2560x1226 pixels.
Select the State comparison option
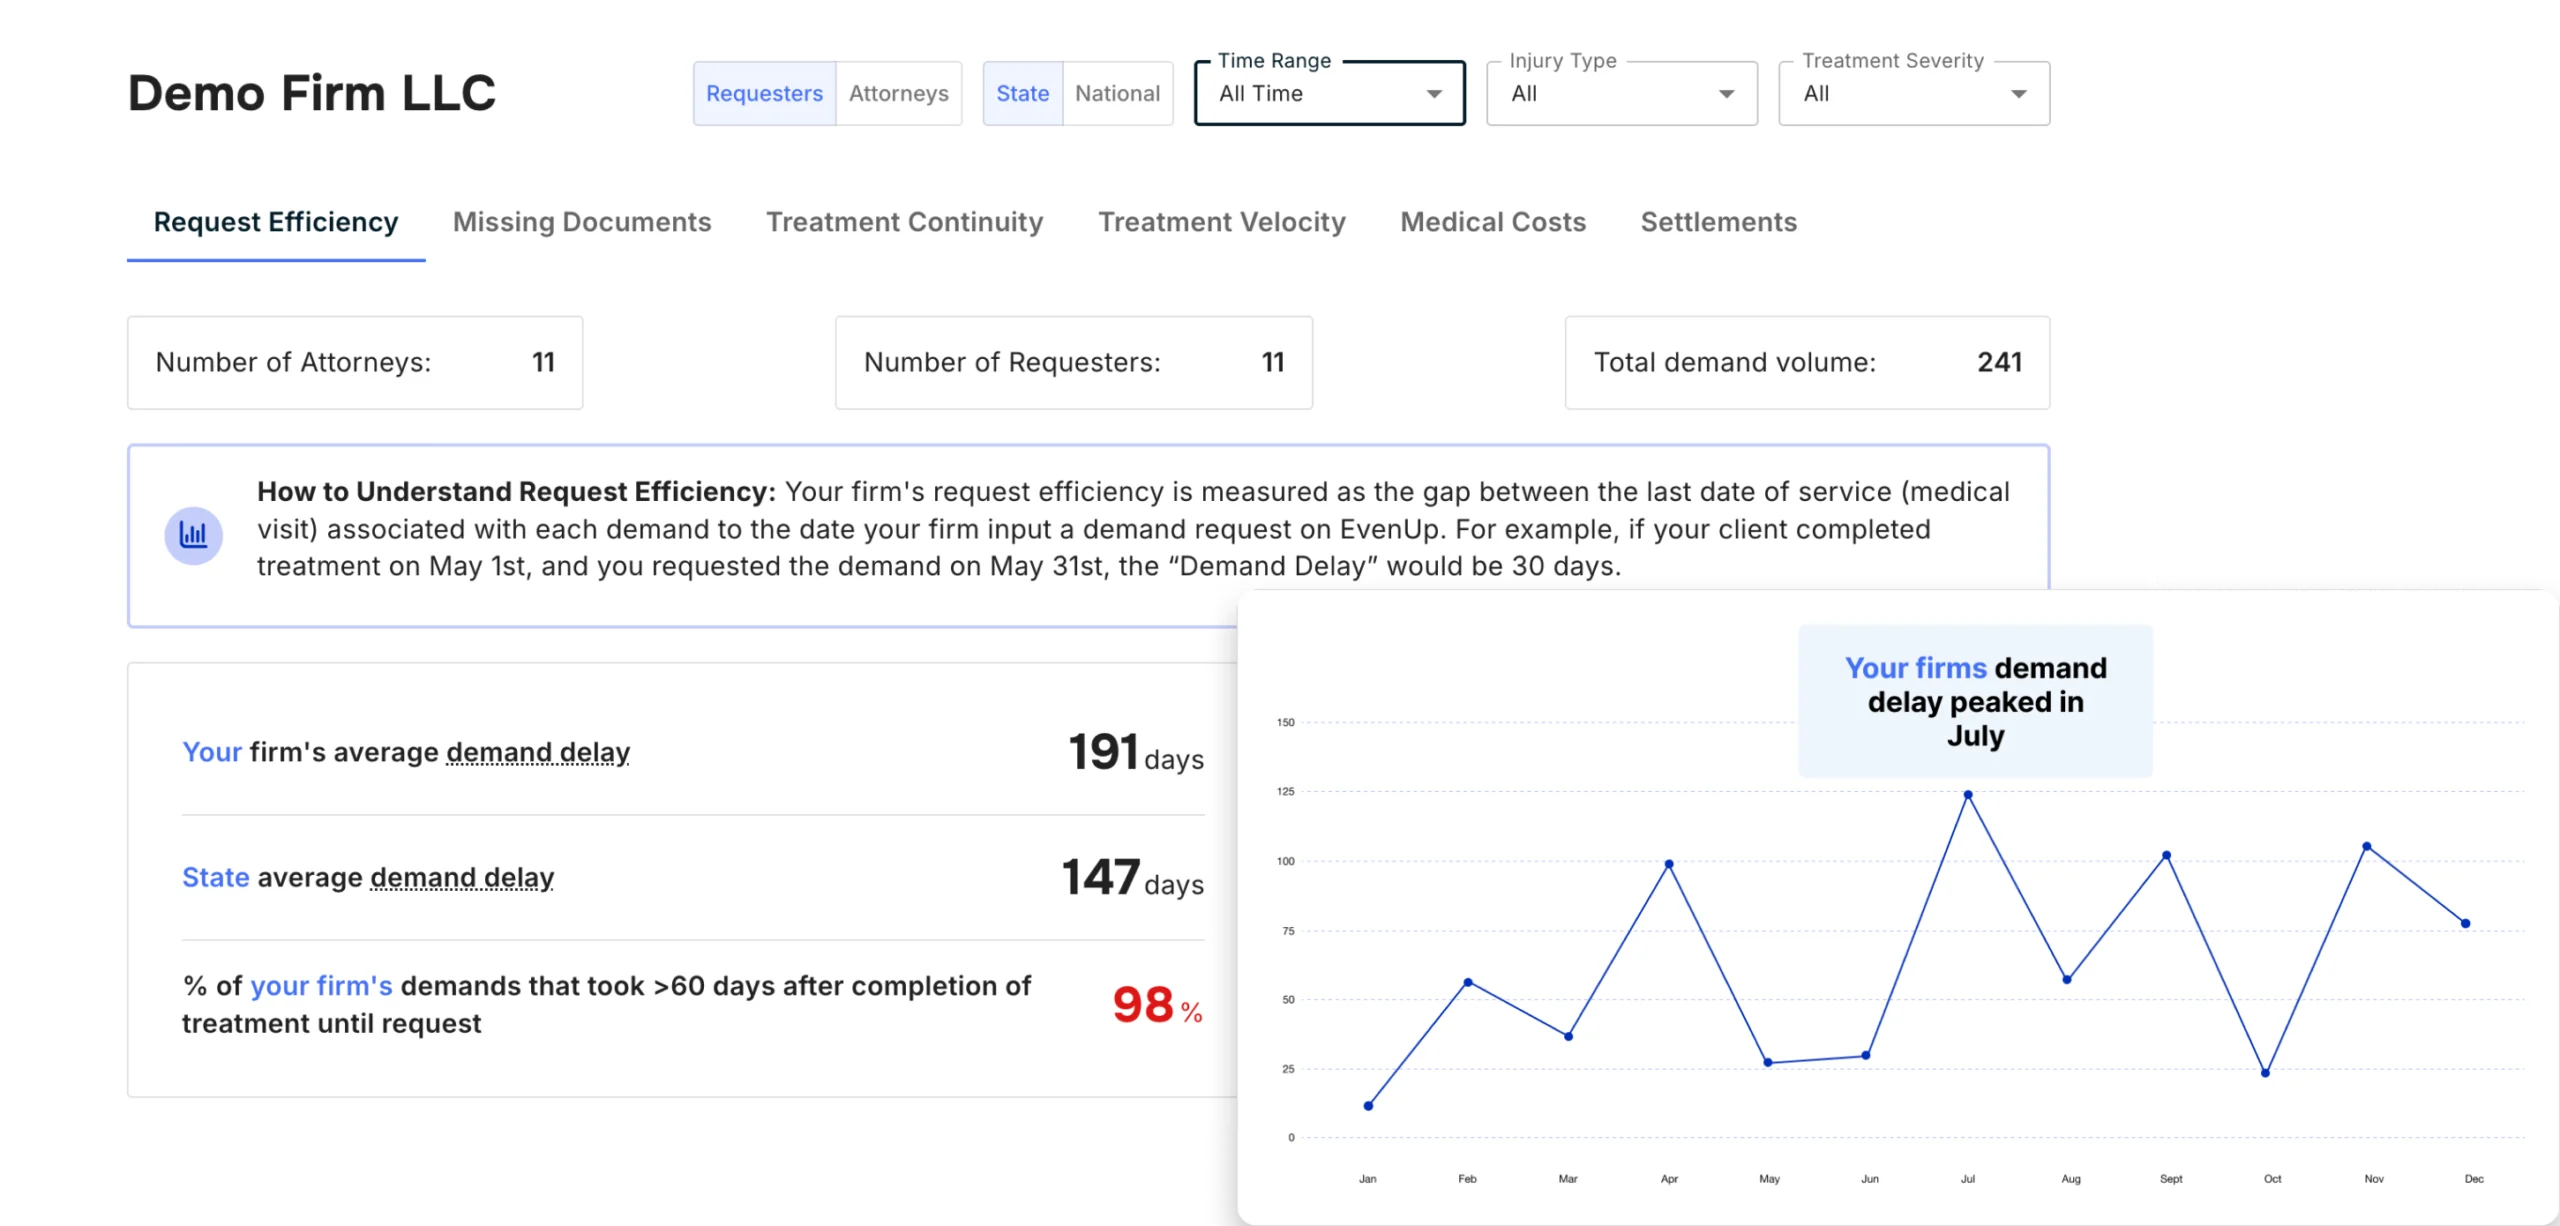[x=1022, y=94]
